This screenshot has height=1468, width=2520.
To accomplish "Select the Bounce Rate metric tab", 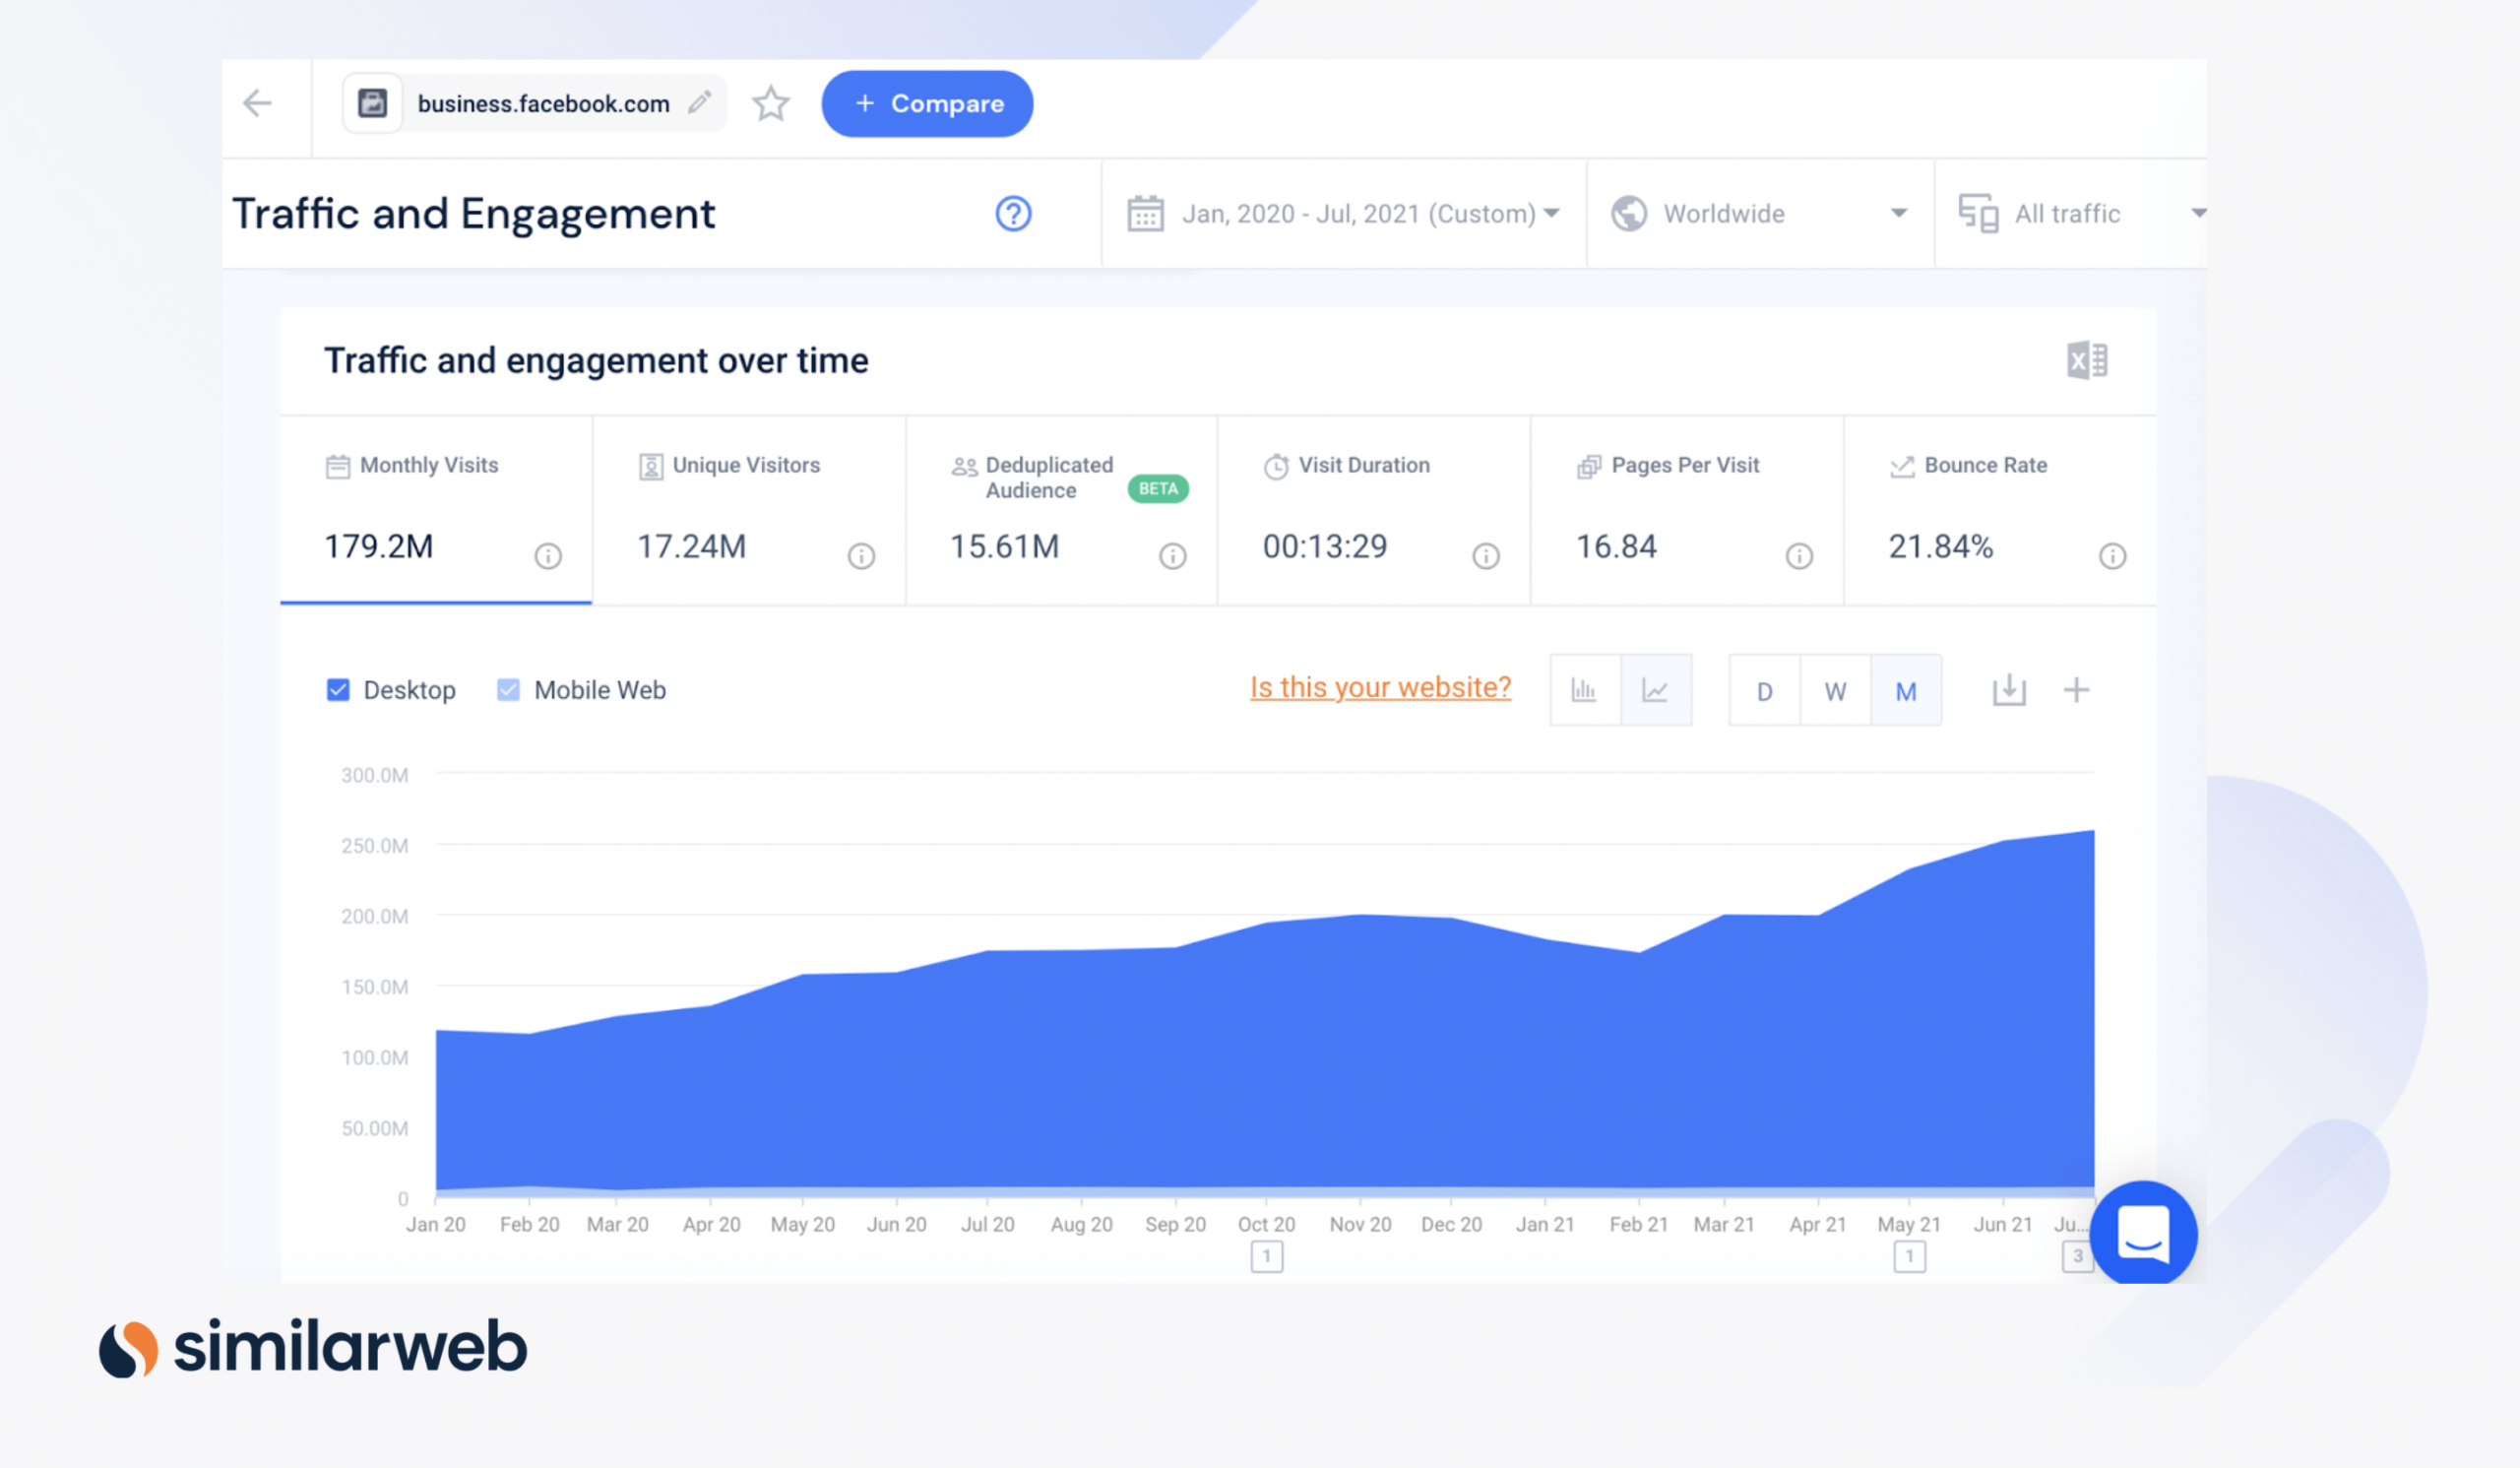I will click(2000, 510).
